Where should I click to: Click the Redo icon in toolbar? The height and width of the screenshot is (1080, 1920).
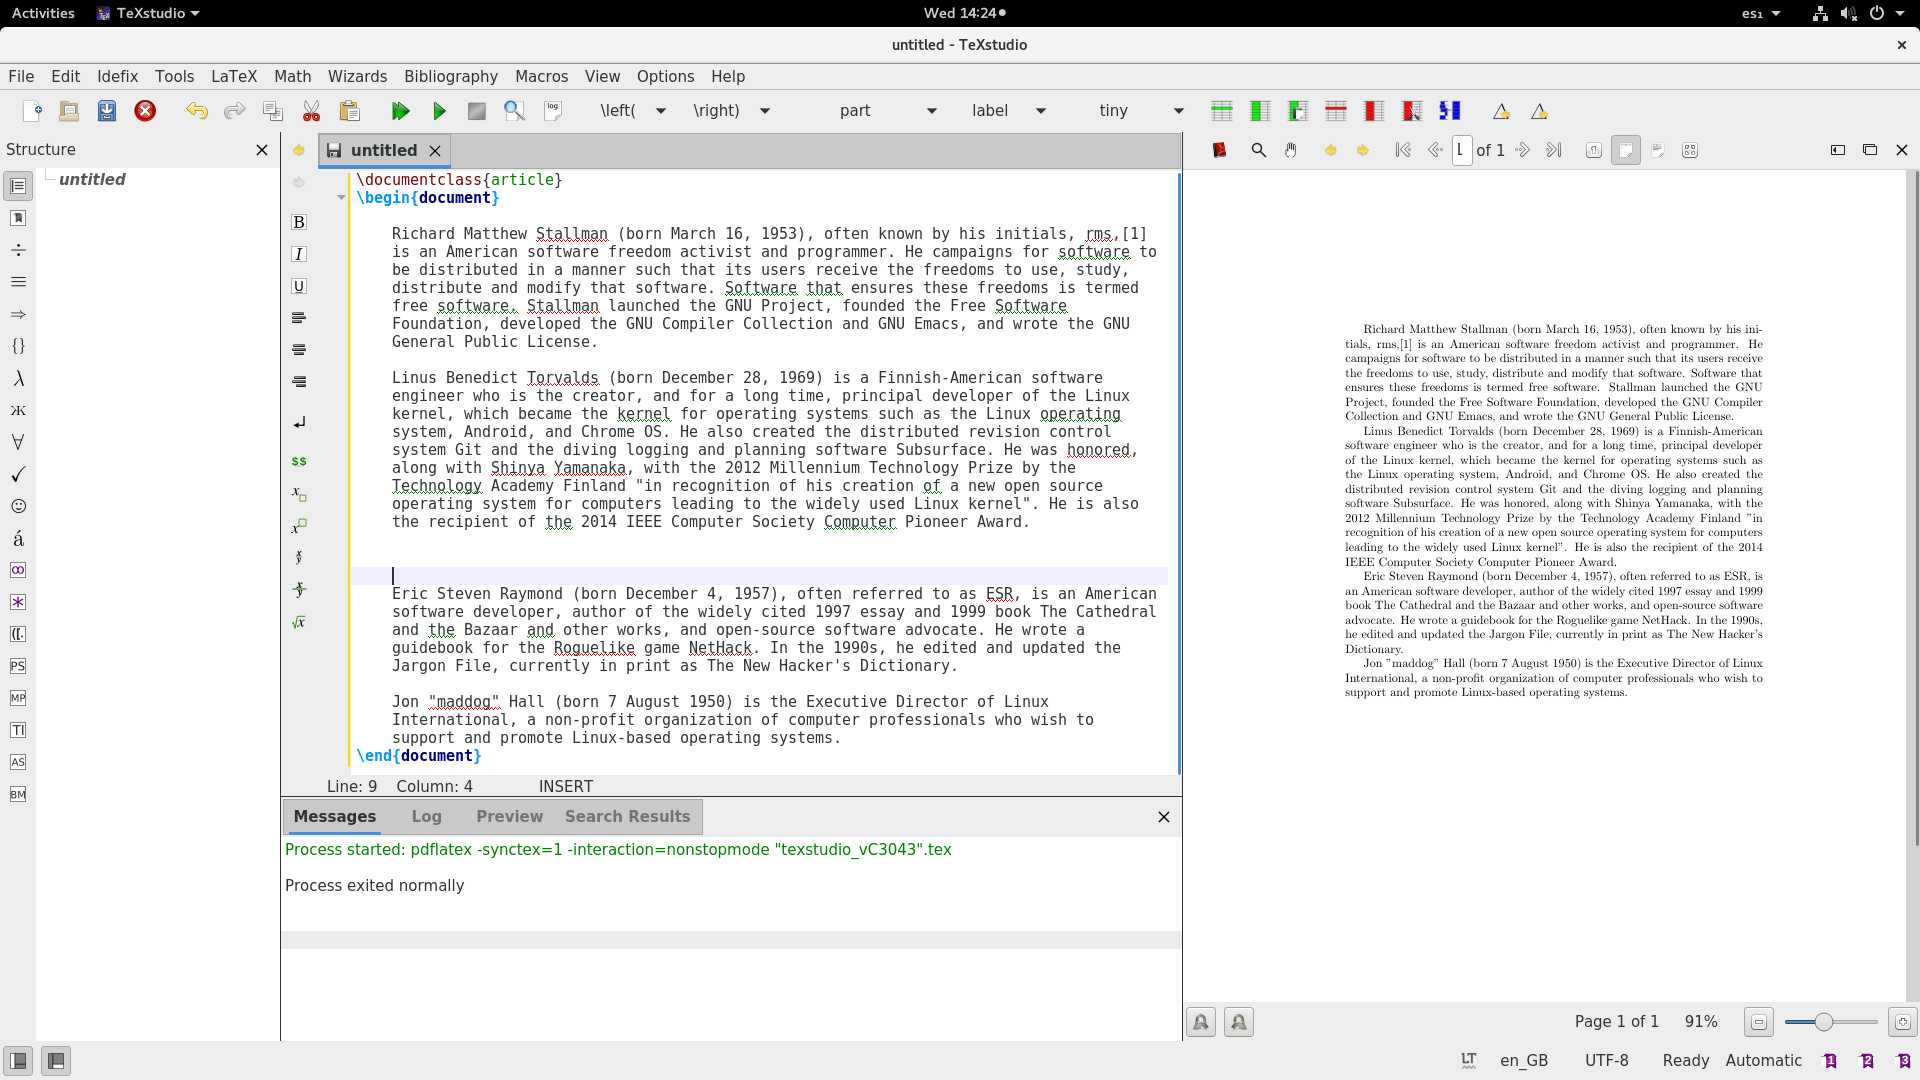point(233,111)
